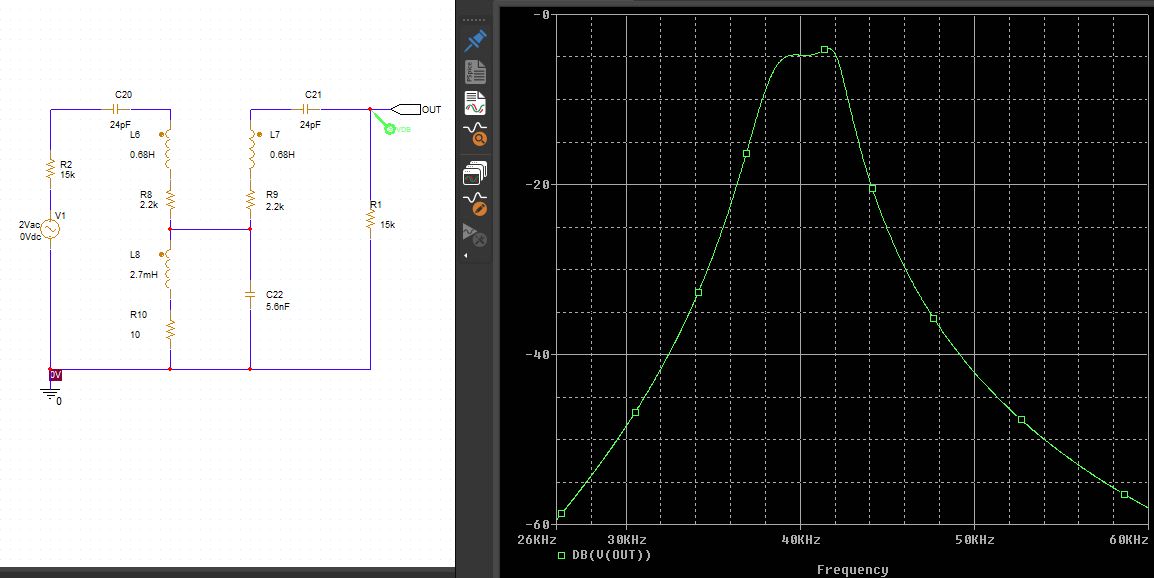Click resistor R1 symbol
The image size is (1154, 578).
pyautogui.click(x=370, y=221)
